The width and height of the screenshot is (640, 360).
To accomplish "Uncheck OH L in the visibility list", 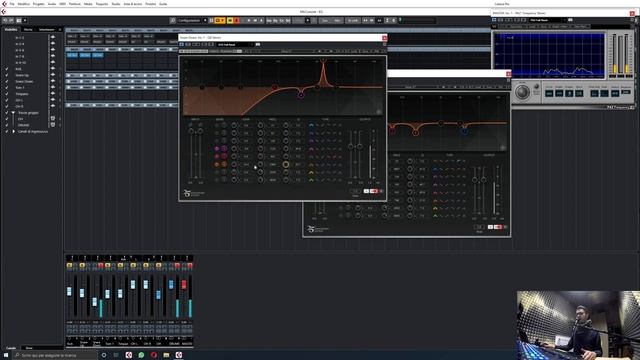I will pyautogui.click(x=7, y=100).
